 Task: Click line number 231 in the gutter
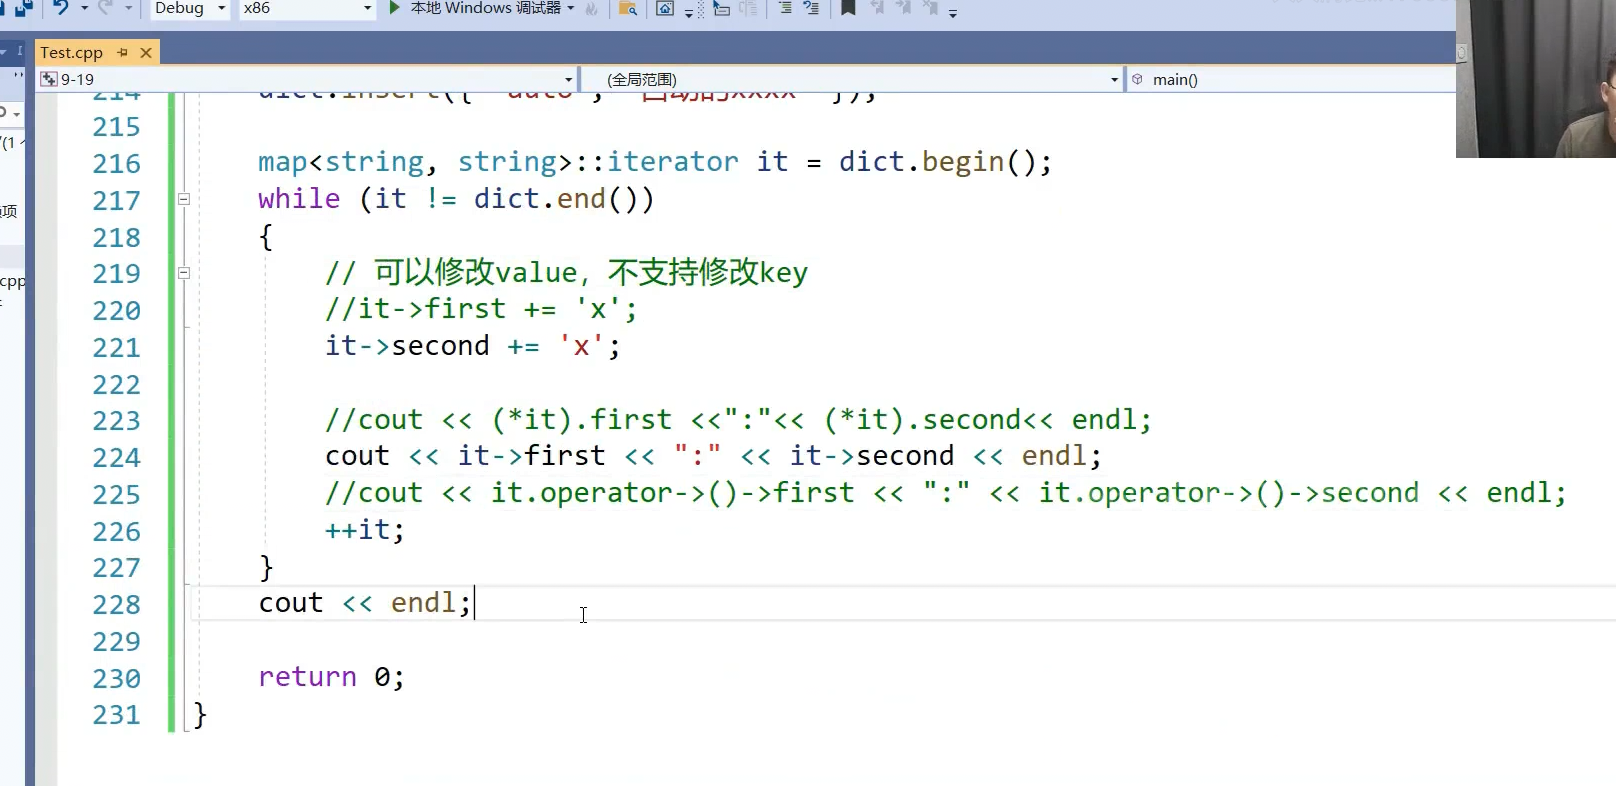tap(116, 714)
